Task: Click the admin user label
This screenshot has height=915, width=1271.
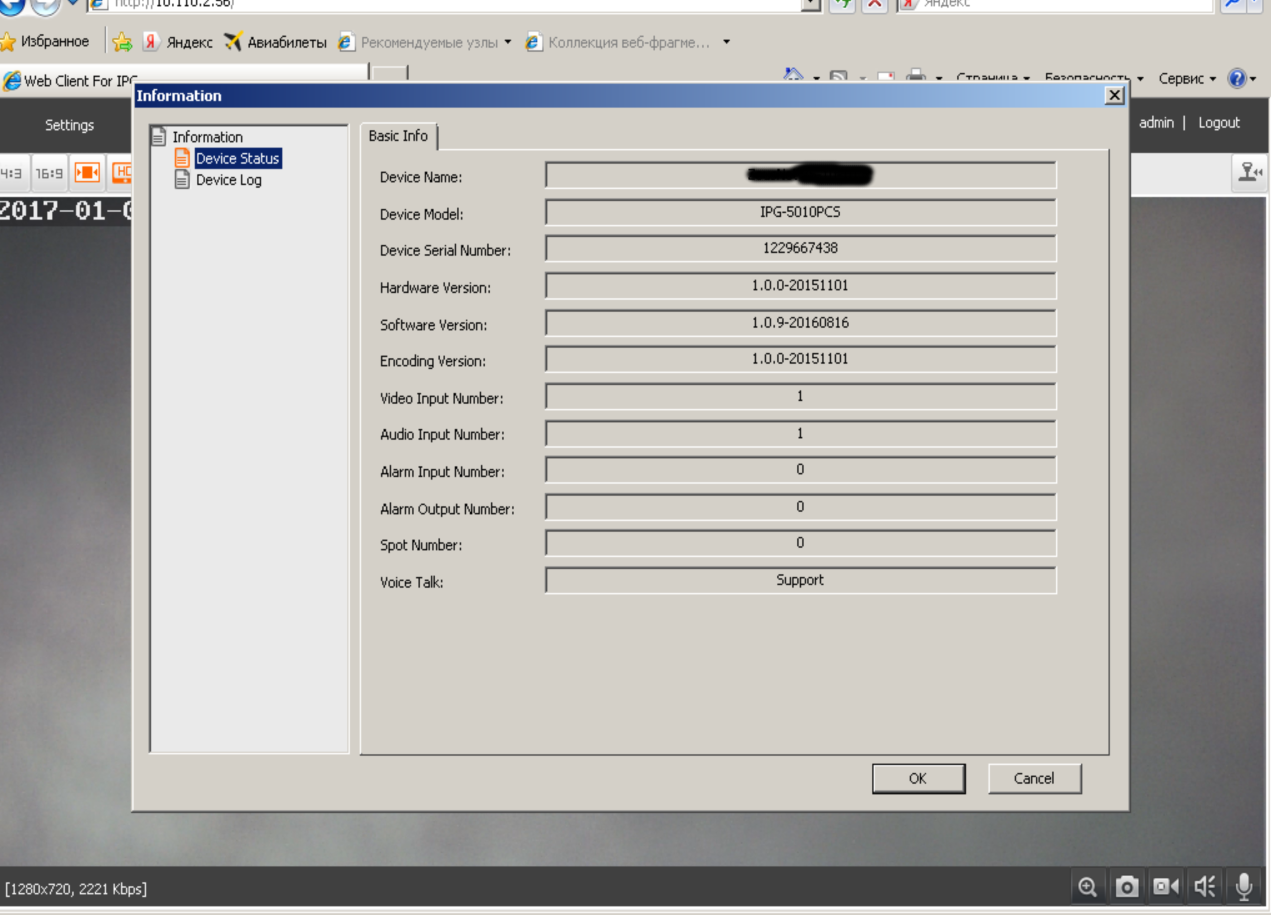Action: coord(1156,123)
